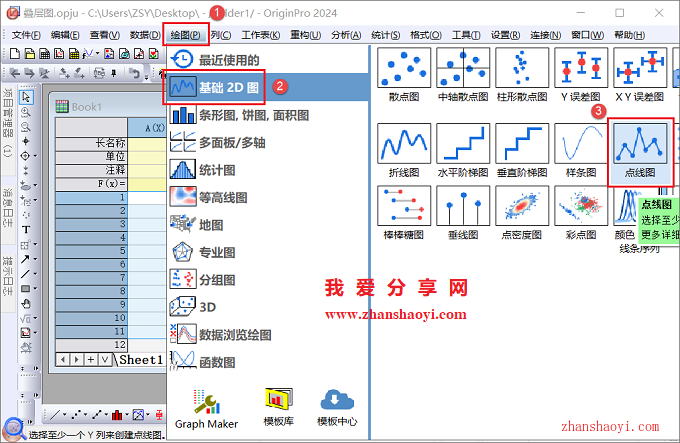
Task: Open 专业图 plot category
Action: pos(268,252)
